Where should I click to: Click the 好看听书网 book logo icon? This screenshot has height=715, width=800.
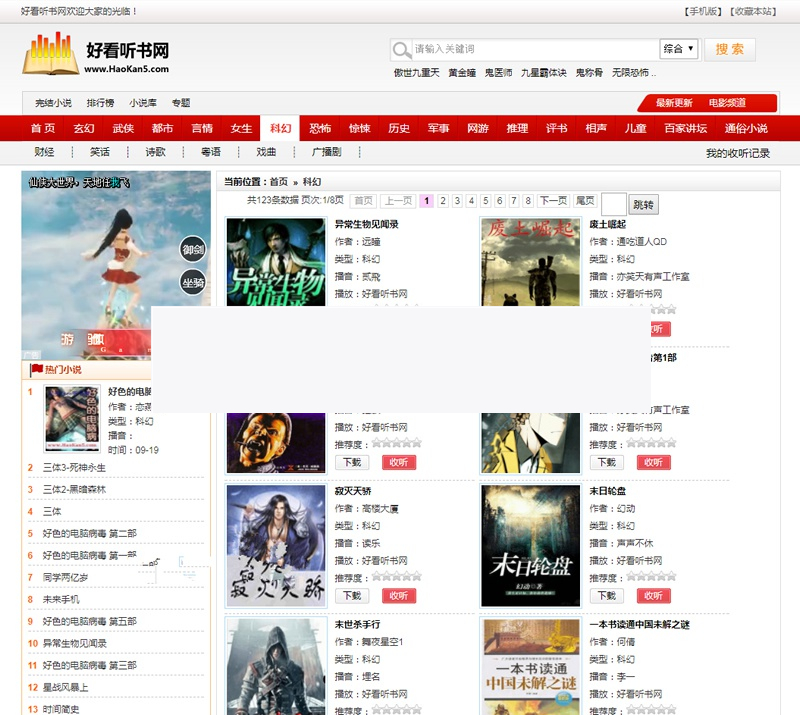pyautogui.click(x=46, y=54)
